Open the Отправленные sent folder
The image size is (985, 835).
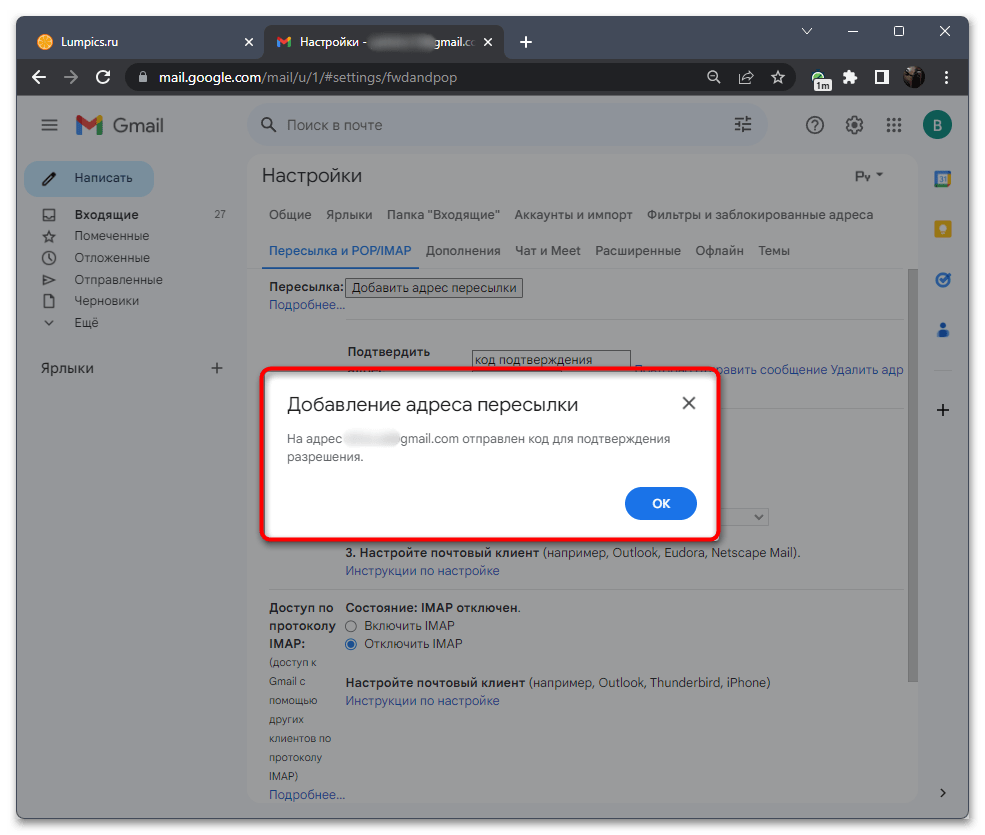click(x=118, y=280)
